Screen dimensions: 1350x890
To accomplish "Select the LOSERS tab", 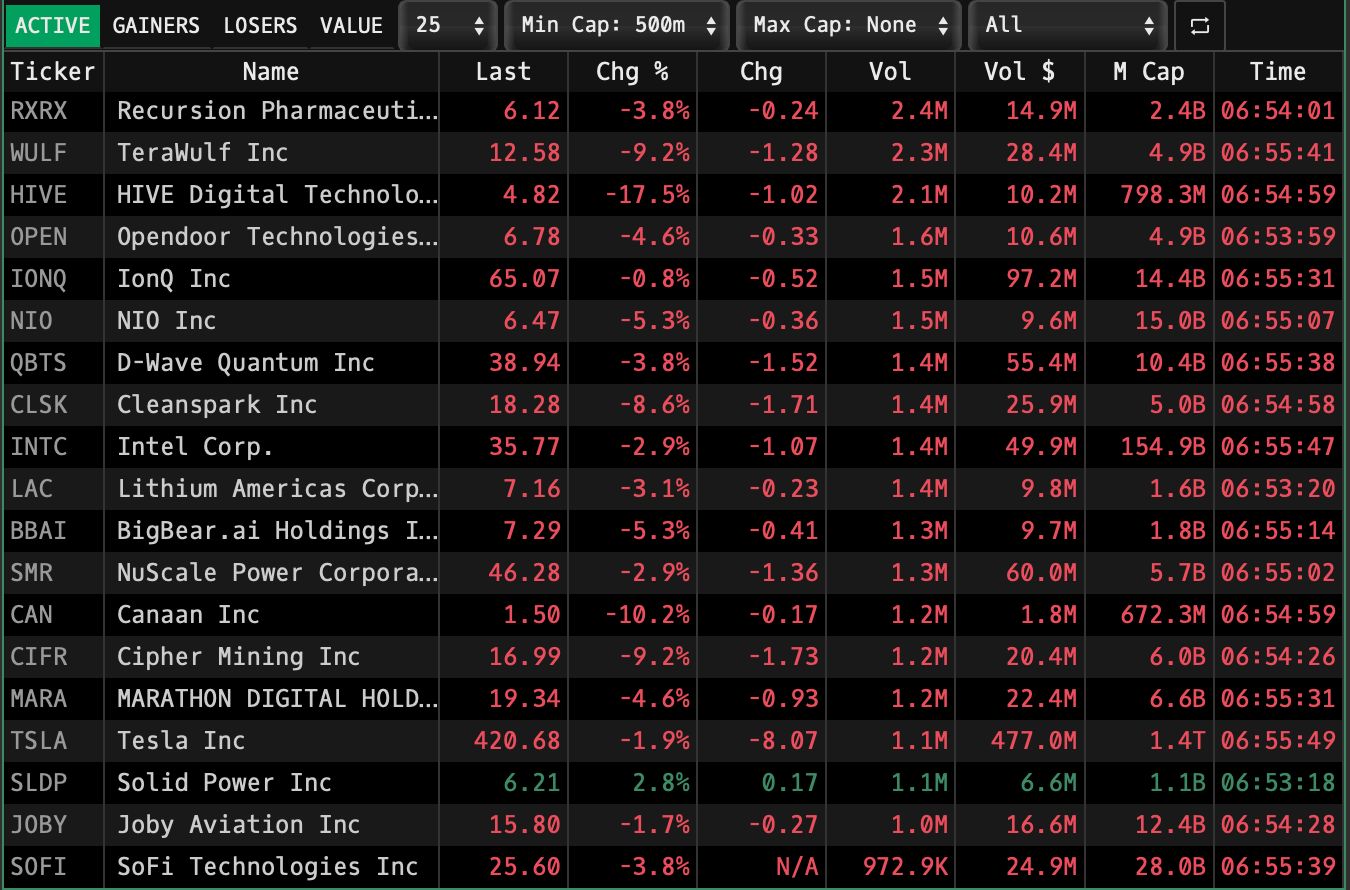I will pos(260,25).
